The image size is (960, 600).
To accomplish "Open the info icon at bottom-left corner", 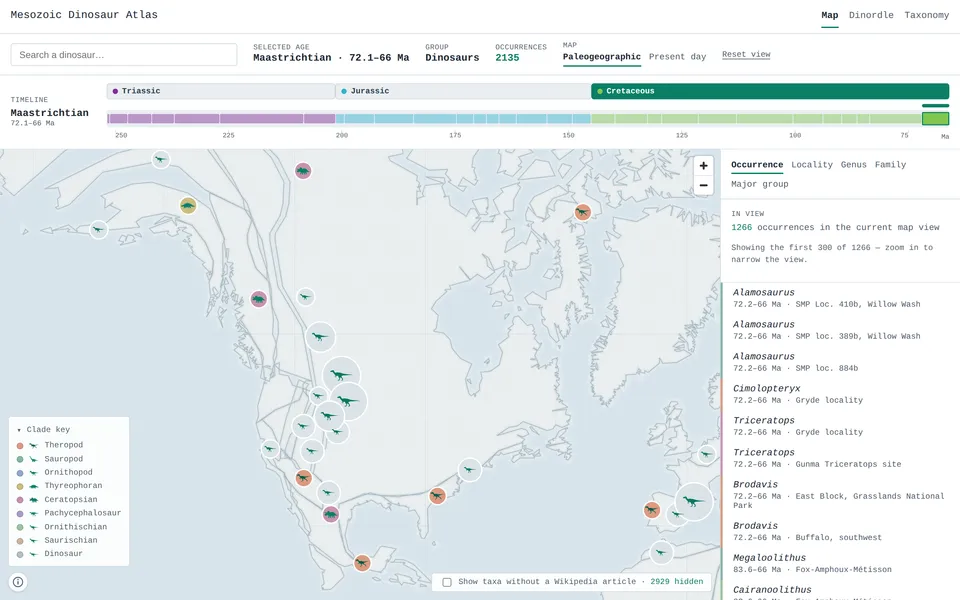I will 18,582.
